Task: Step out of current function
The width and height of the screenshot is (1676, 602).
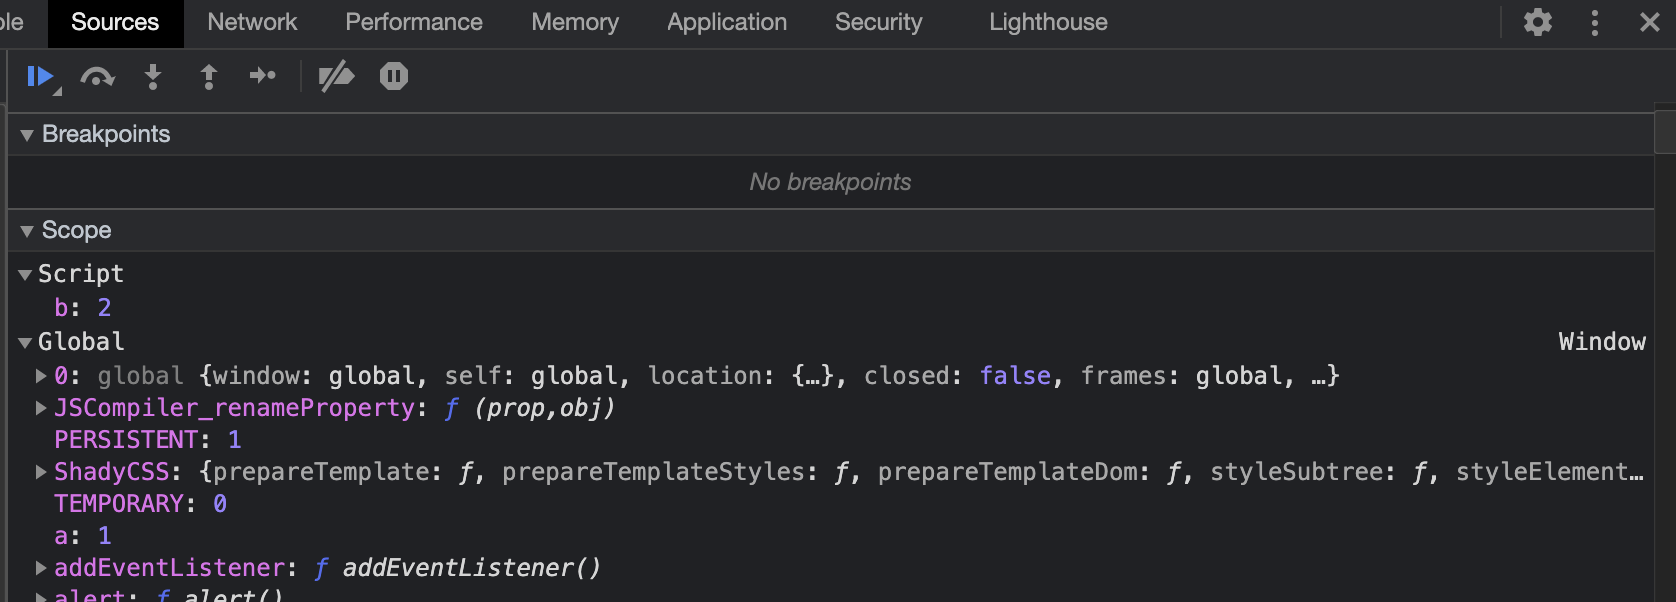Action: (209, 76)
